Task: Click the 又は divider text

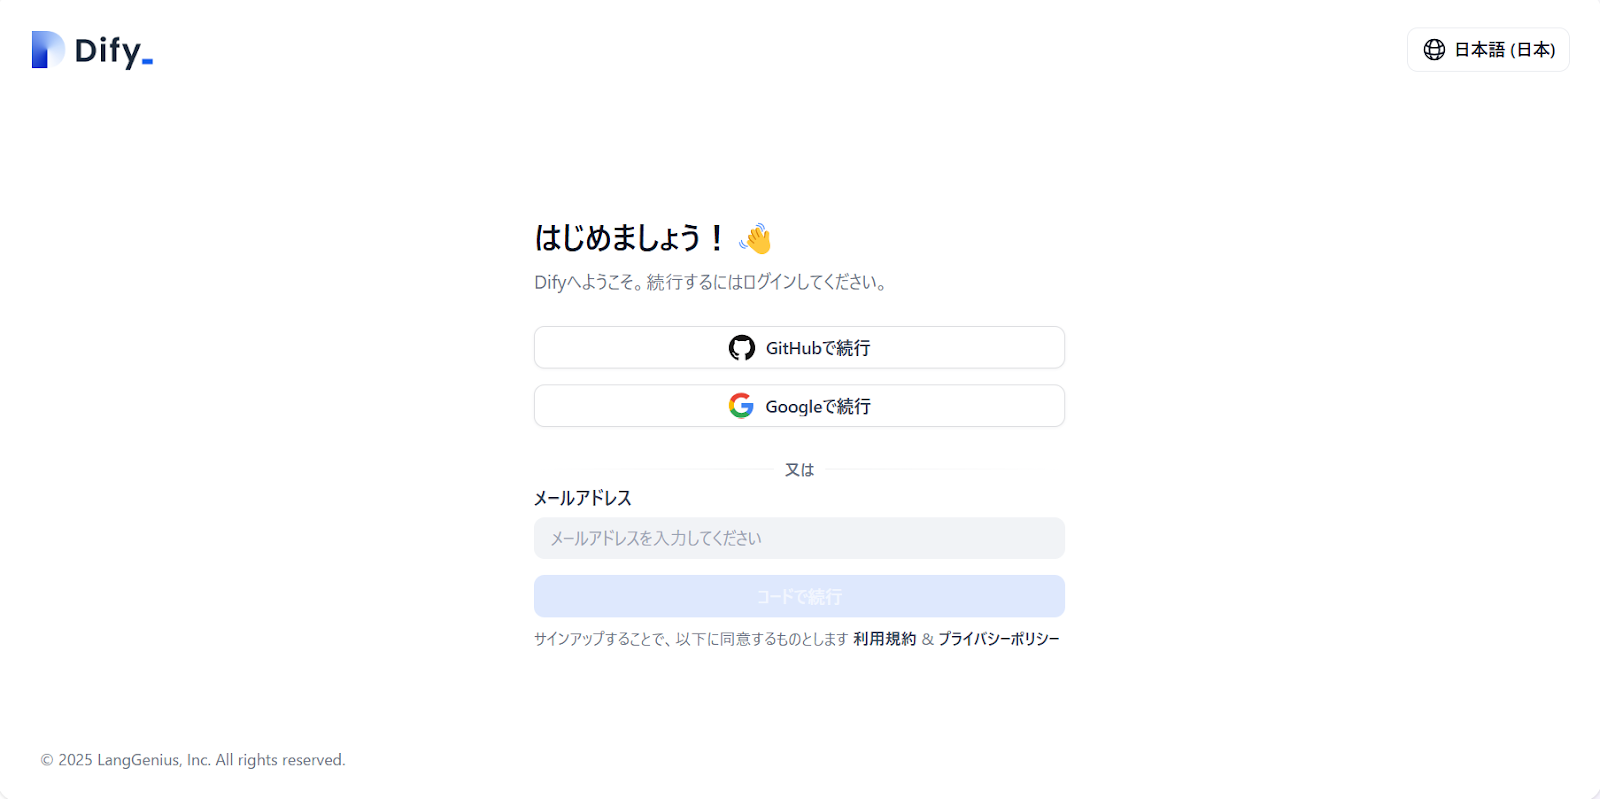Action: (799, 470)
